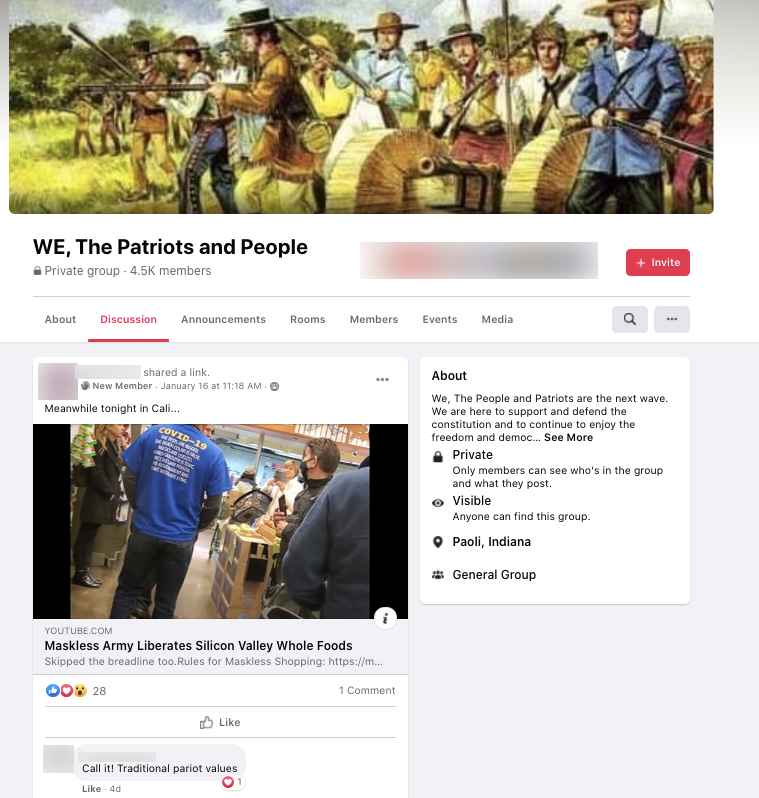The image size is (759, 798).
Task: Expand the About description with See More
Action: point(569,438)
